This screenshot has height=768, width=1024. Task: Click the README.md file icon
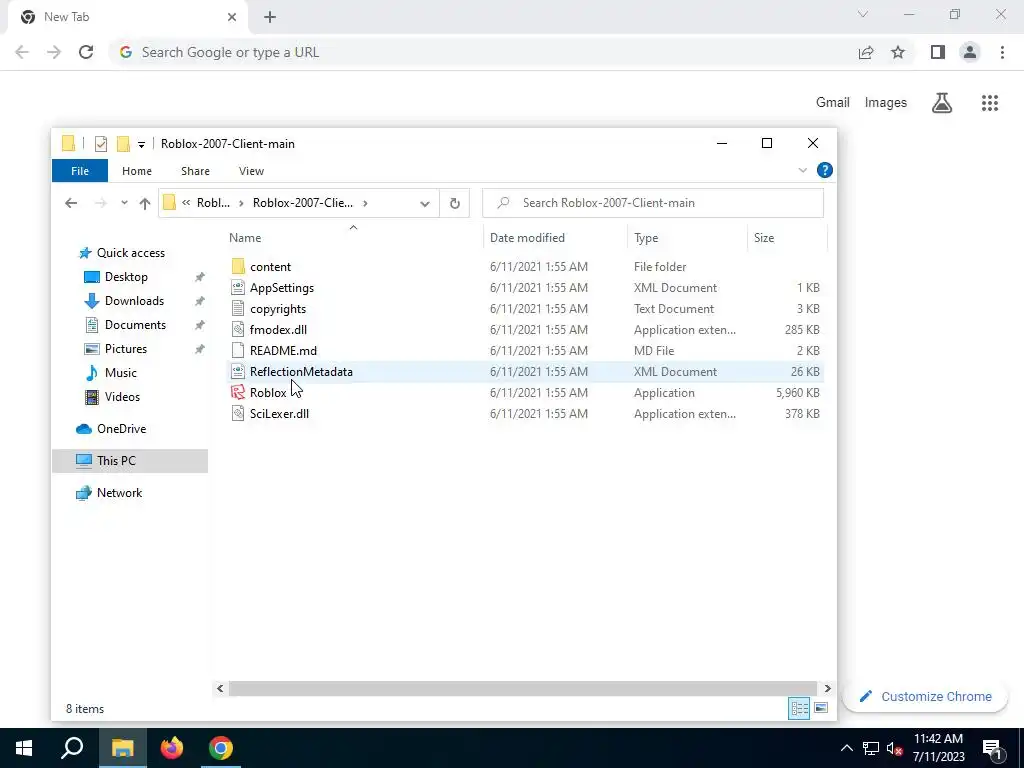[x=238, y=350]
